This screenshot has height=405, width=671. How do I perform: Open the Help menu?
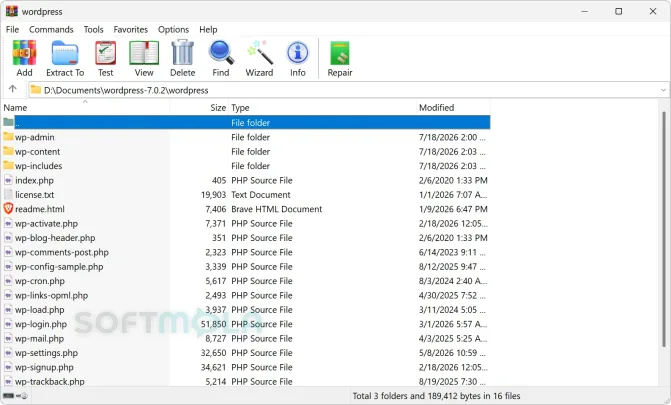pos(208,30)
